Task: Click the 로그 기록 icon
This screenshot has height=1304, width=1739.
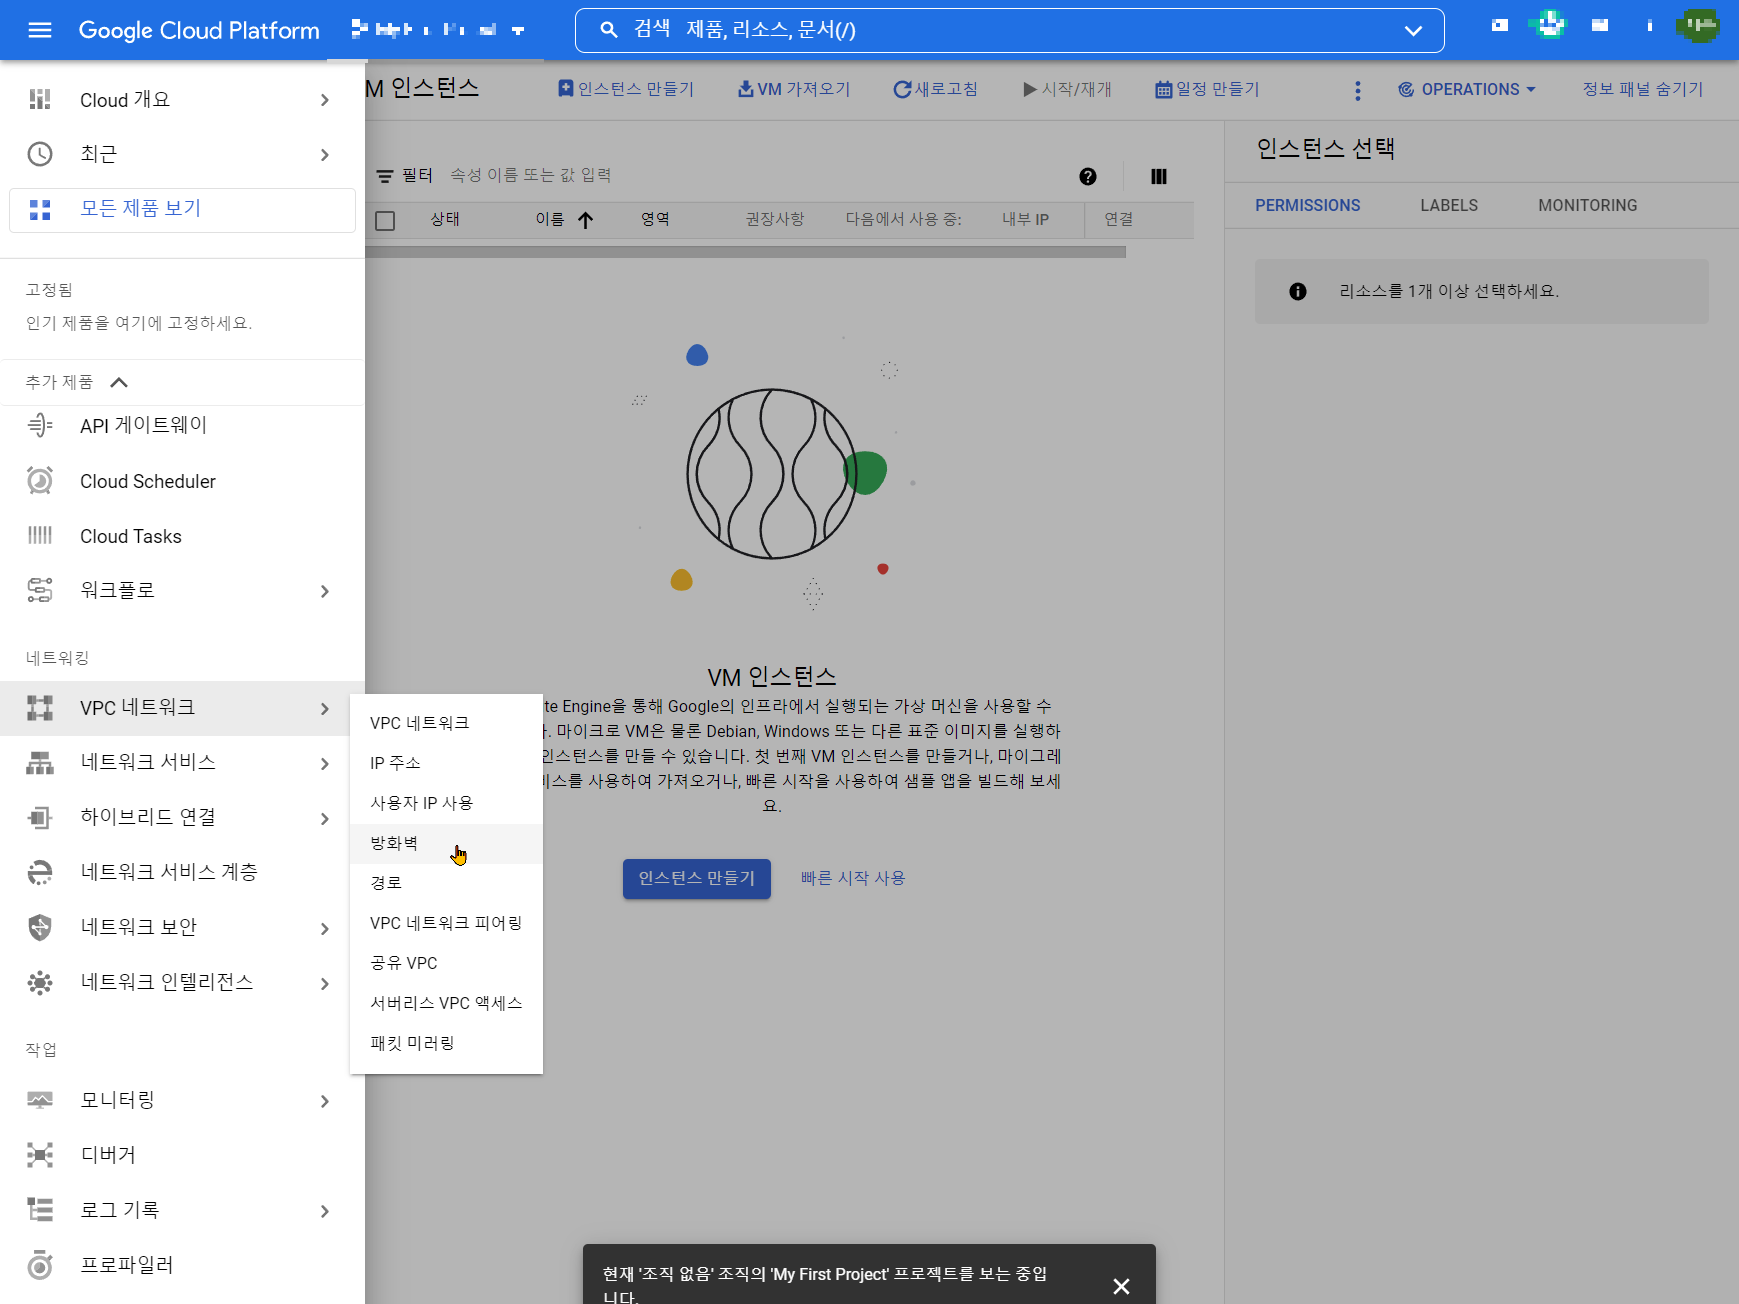Action: [x=40, y=1210]
